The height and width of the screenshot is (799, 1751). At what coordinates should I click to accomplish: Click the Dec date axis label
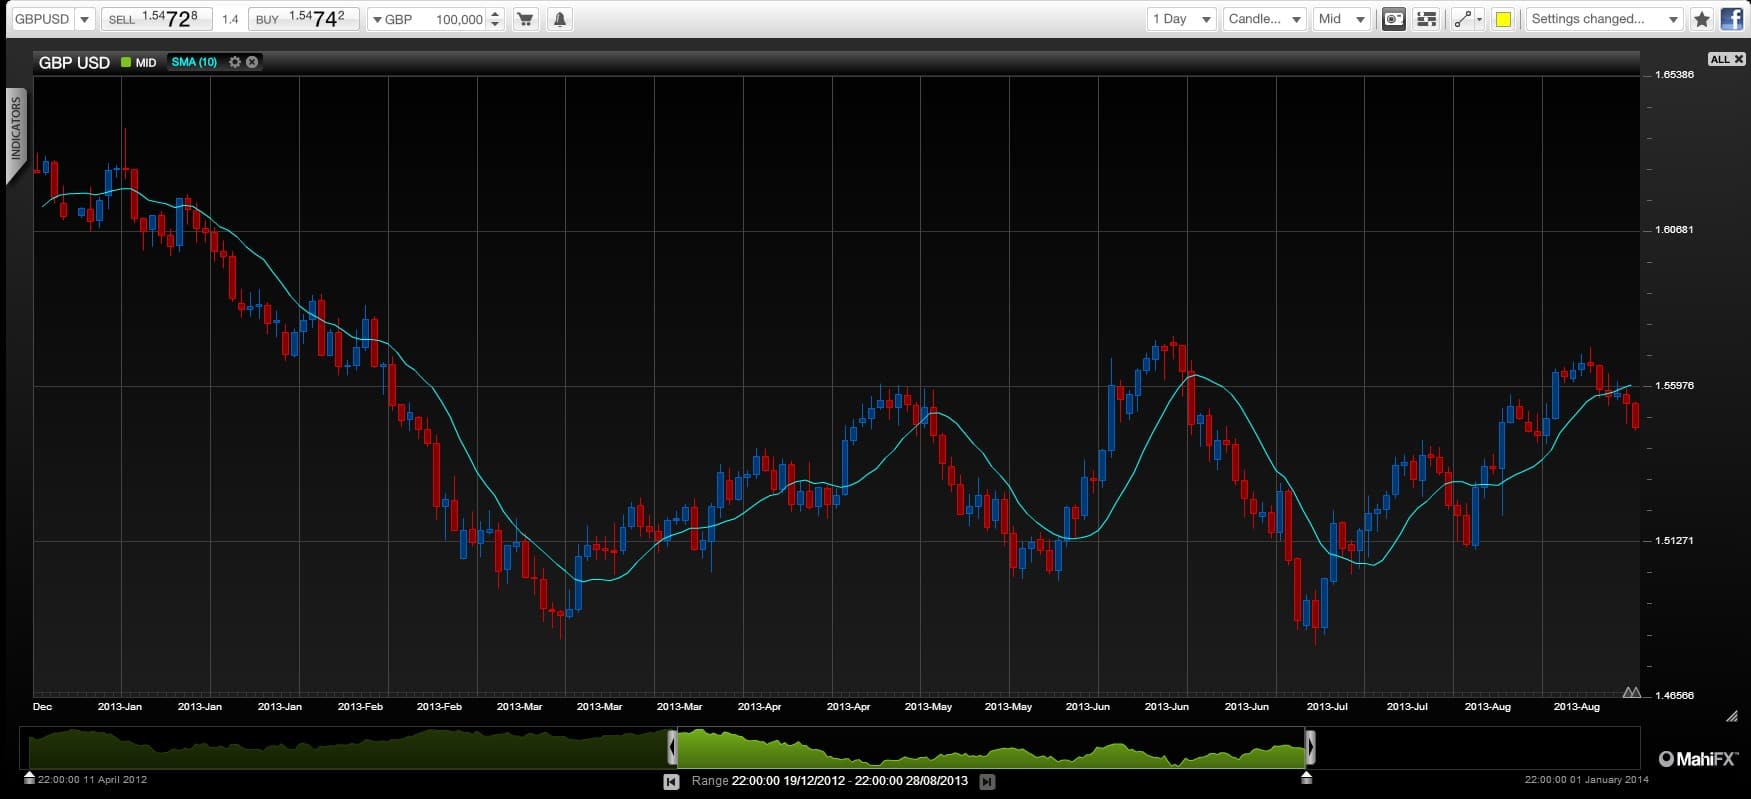pyautogui.click(x=42, y=707)
